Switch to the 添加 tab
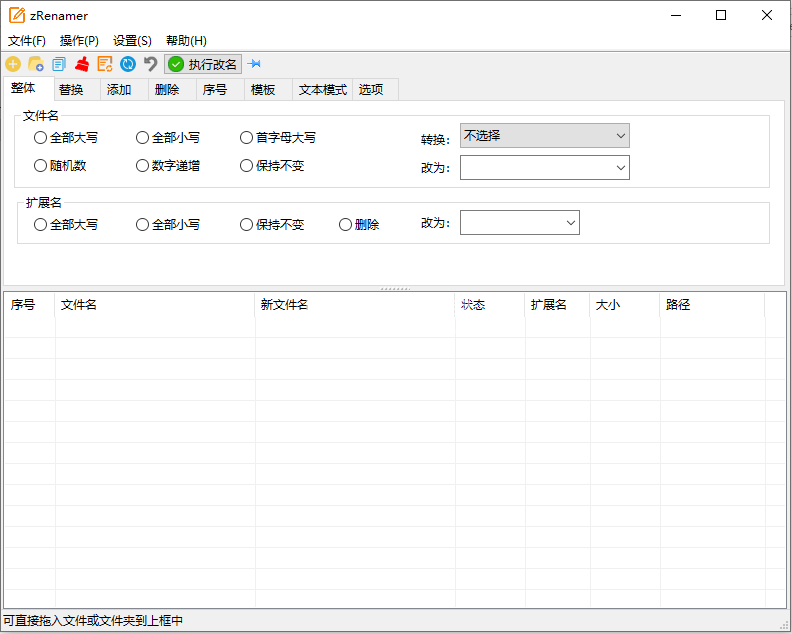 click(x=124, y=89)
